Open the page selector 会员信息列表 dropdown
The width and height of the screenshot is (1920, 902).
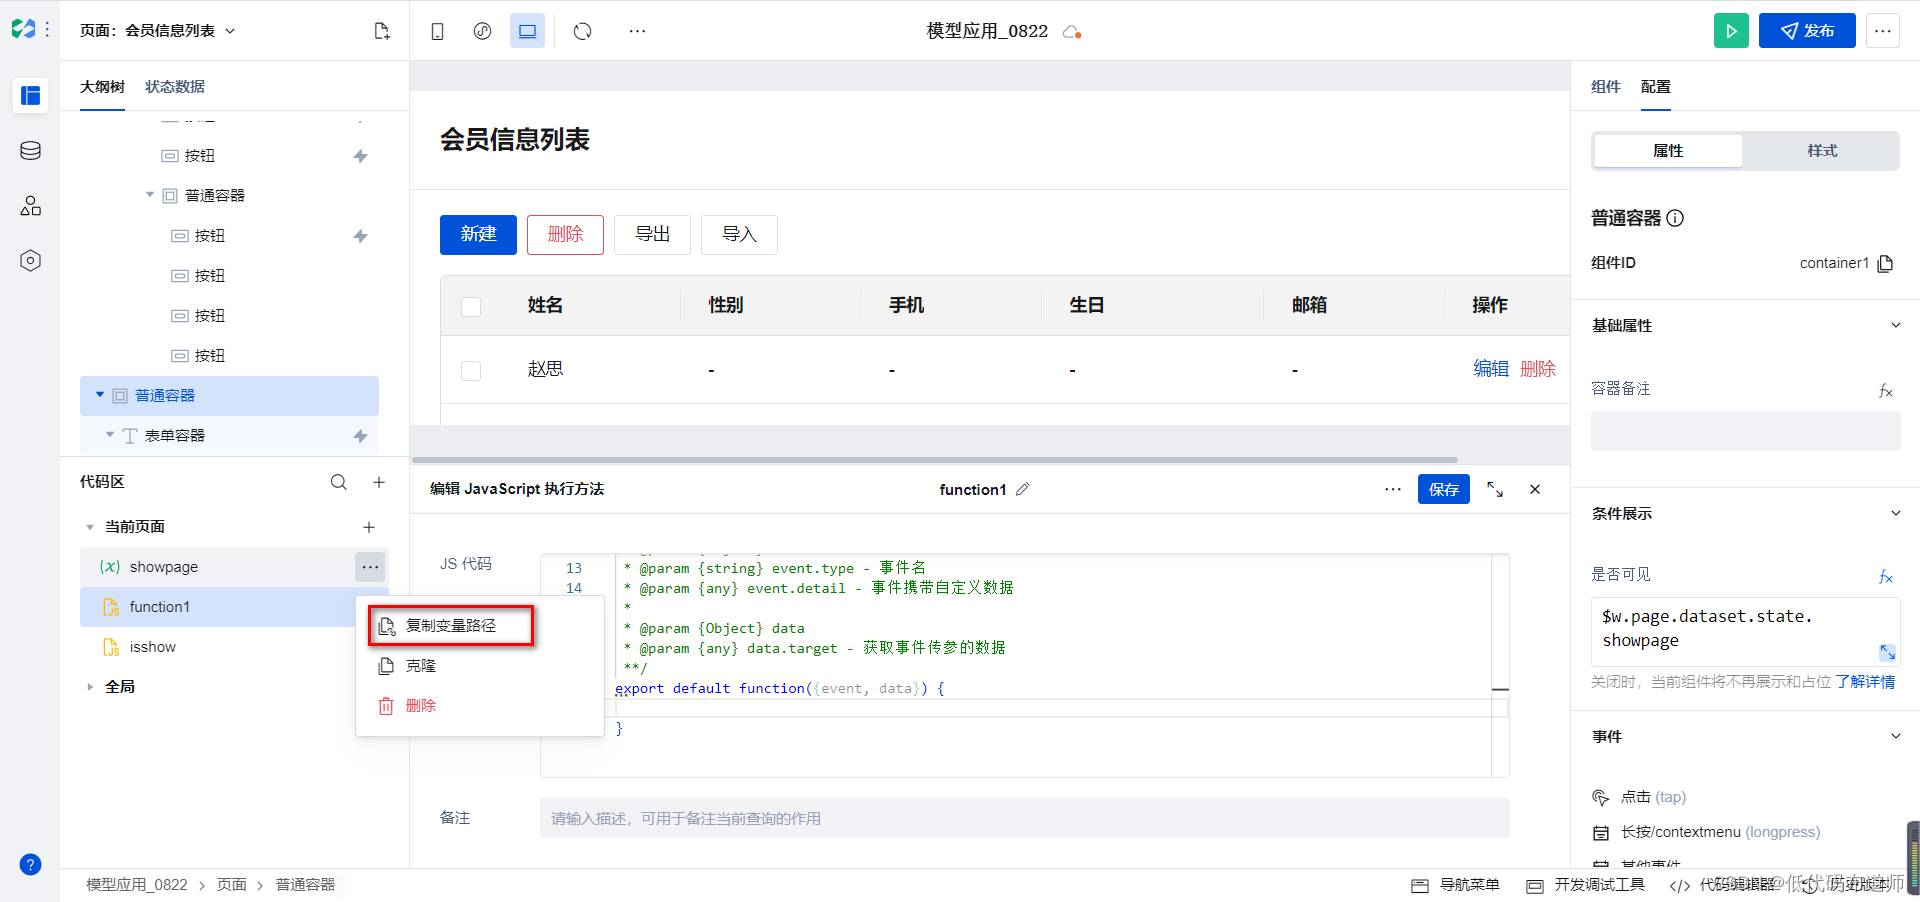coord(157,31)
